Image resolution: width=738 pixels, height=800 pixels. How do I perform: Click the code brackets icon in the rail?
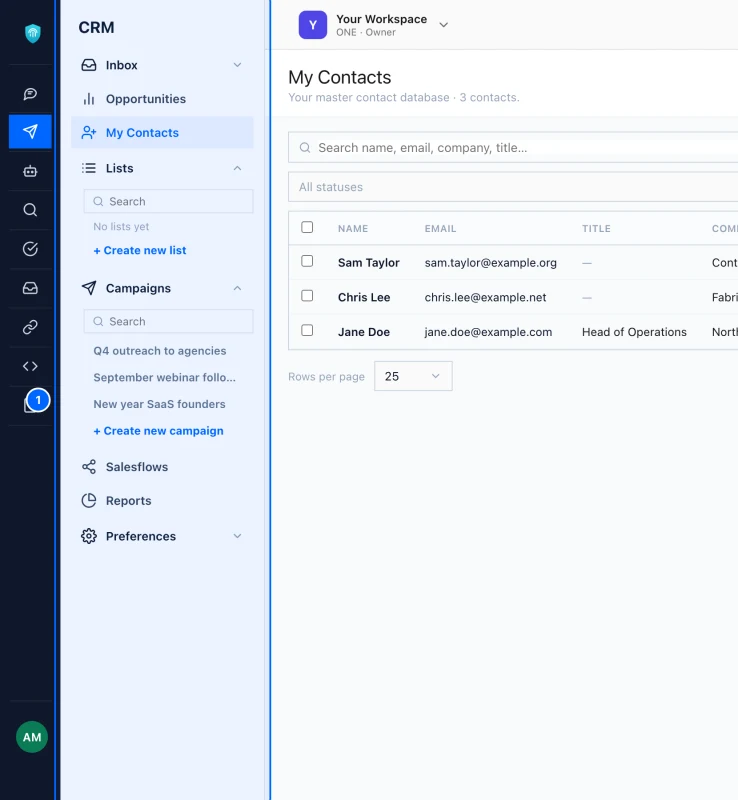[x=30, y=366]
